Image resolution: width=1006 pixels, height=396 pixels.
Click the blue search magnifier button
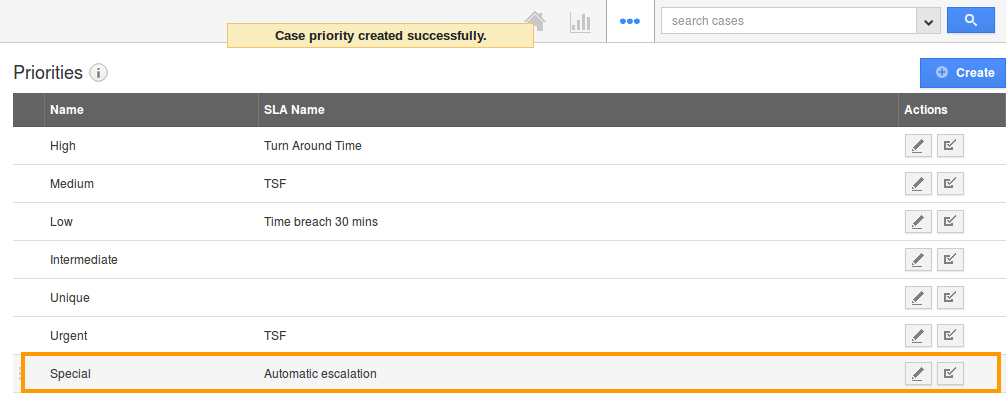click(971, 21)
